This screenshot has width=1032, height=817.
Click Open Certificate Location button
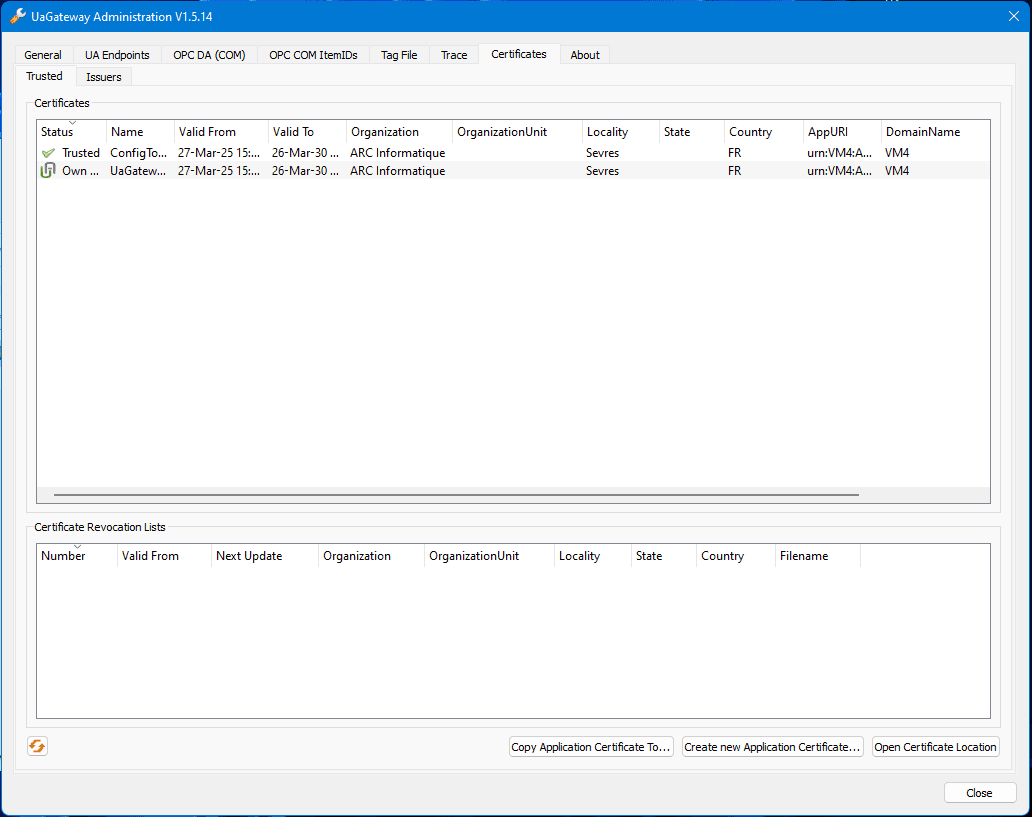point(935,747)
